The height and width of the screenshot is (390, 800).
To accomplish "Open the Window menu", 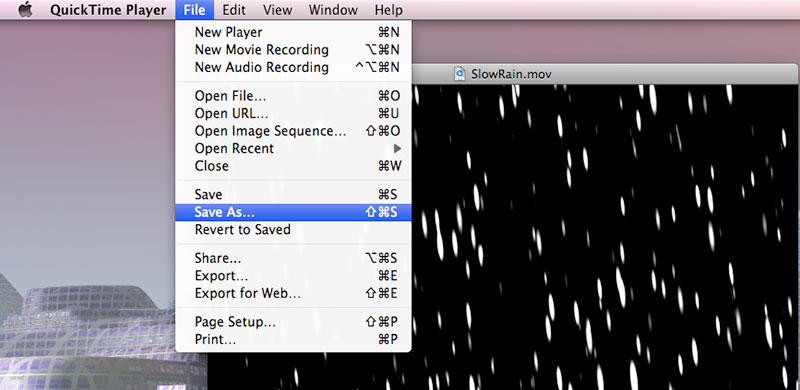I will pyautogui.click(x=333, y=10).
